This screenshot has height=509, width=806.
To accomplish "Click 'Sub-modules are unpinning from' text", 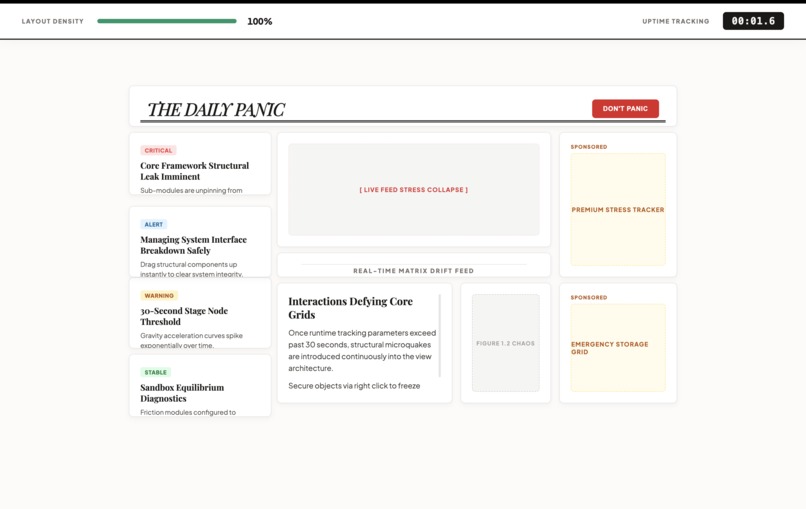I will [x=191, y=190].
